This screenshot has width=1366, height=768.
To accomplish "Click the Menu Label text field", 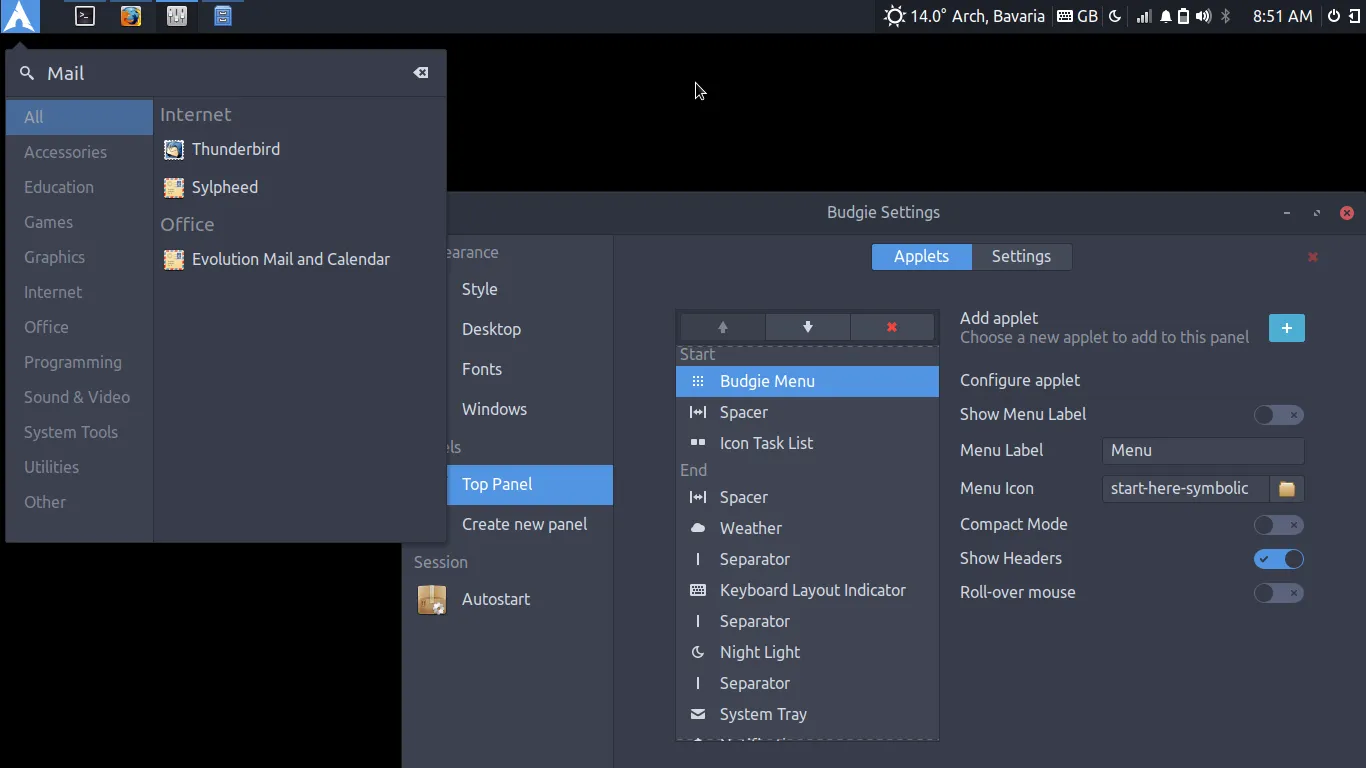I will 1202,451.
